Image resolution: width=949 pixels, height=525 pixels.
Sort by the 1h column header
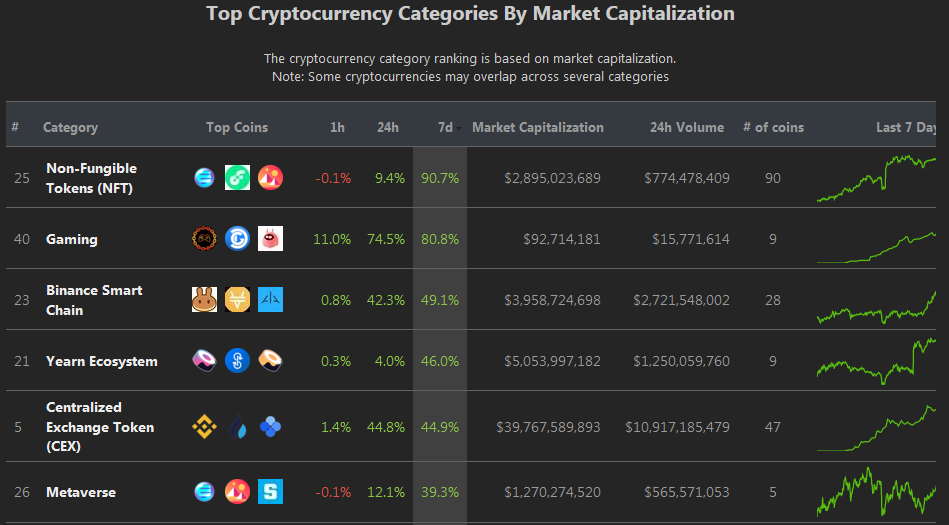(337, 127)
